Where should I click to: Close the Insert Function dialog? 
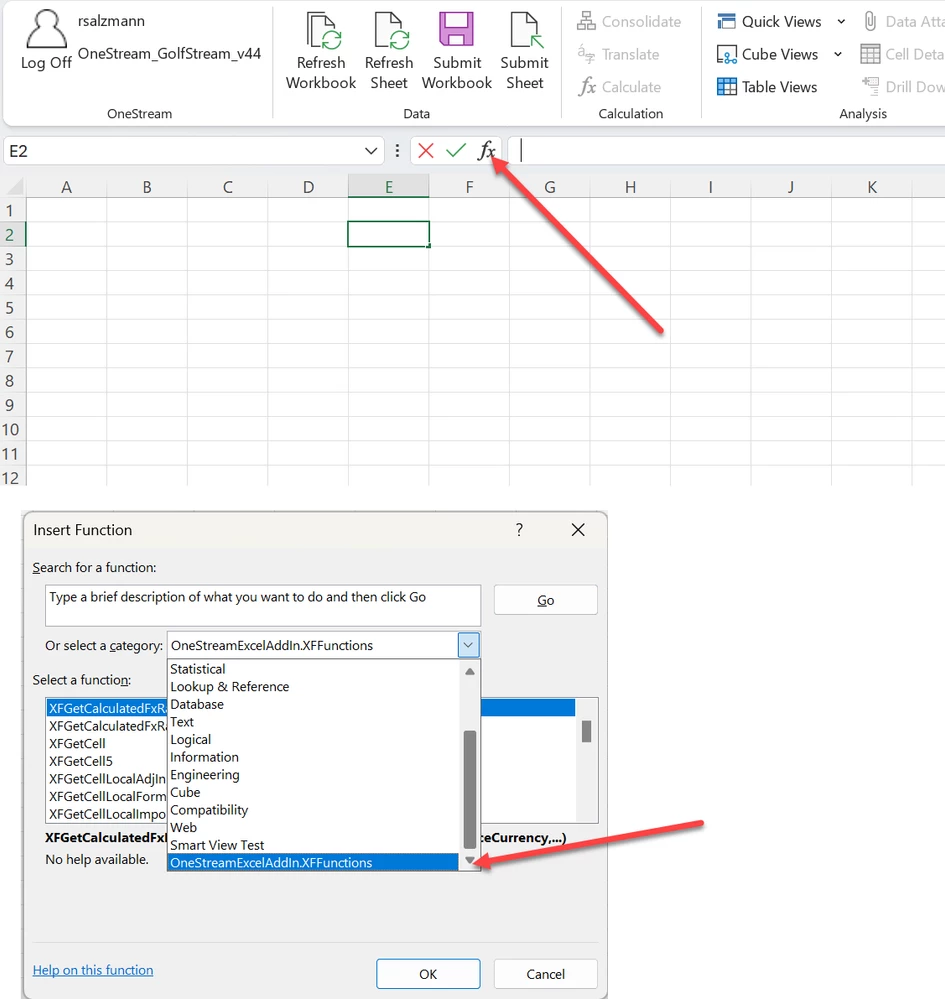[x=578, y=529]
